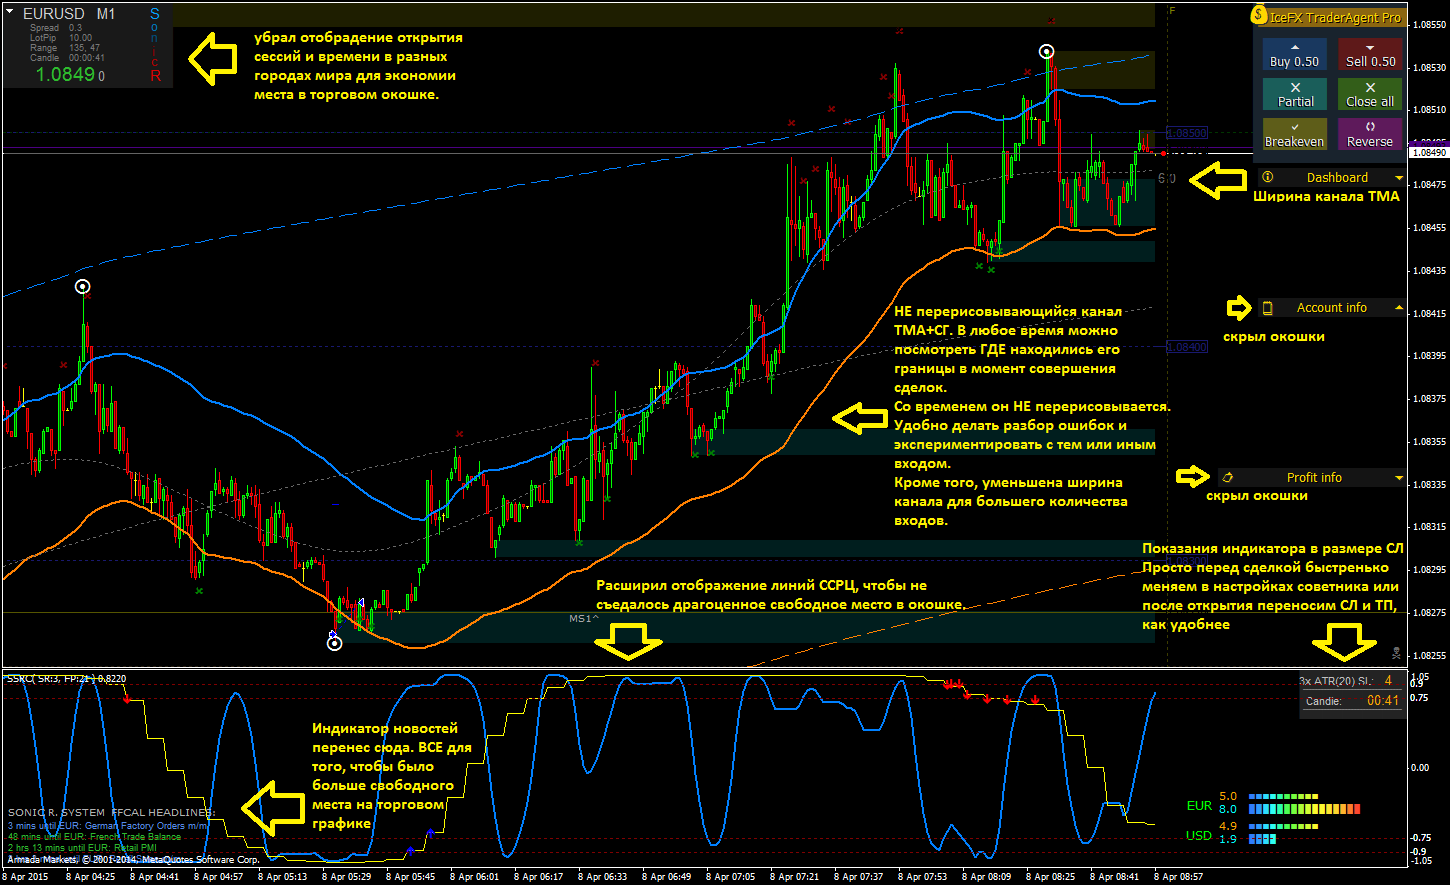
Task: Click the Account info device icon
Action: click(x=1268, y=308)
